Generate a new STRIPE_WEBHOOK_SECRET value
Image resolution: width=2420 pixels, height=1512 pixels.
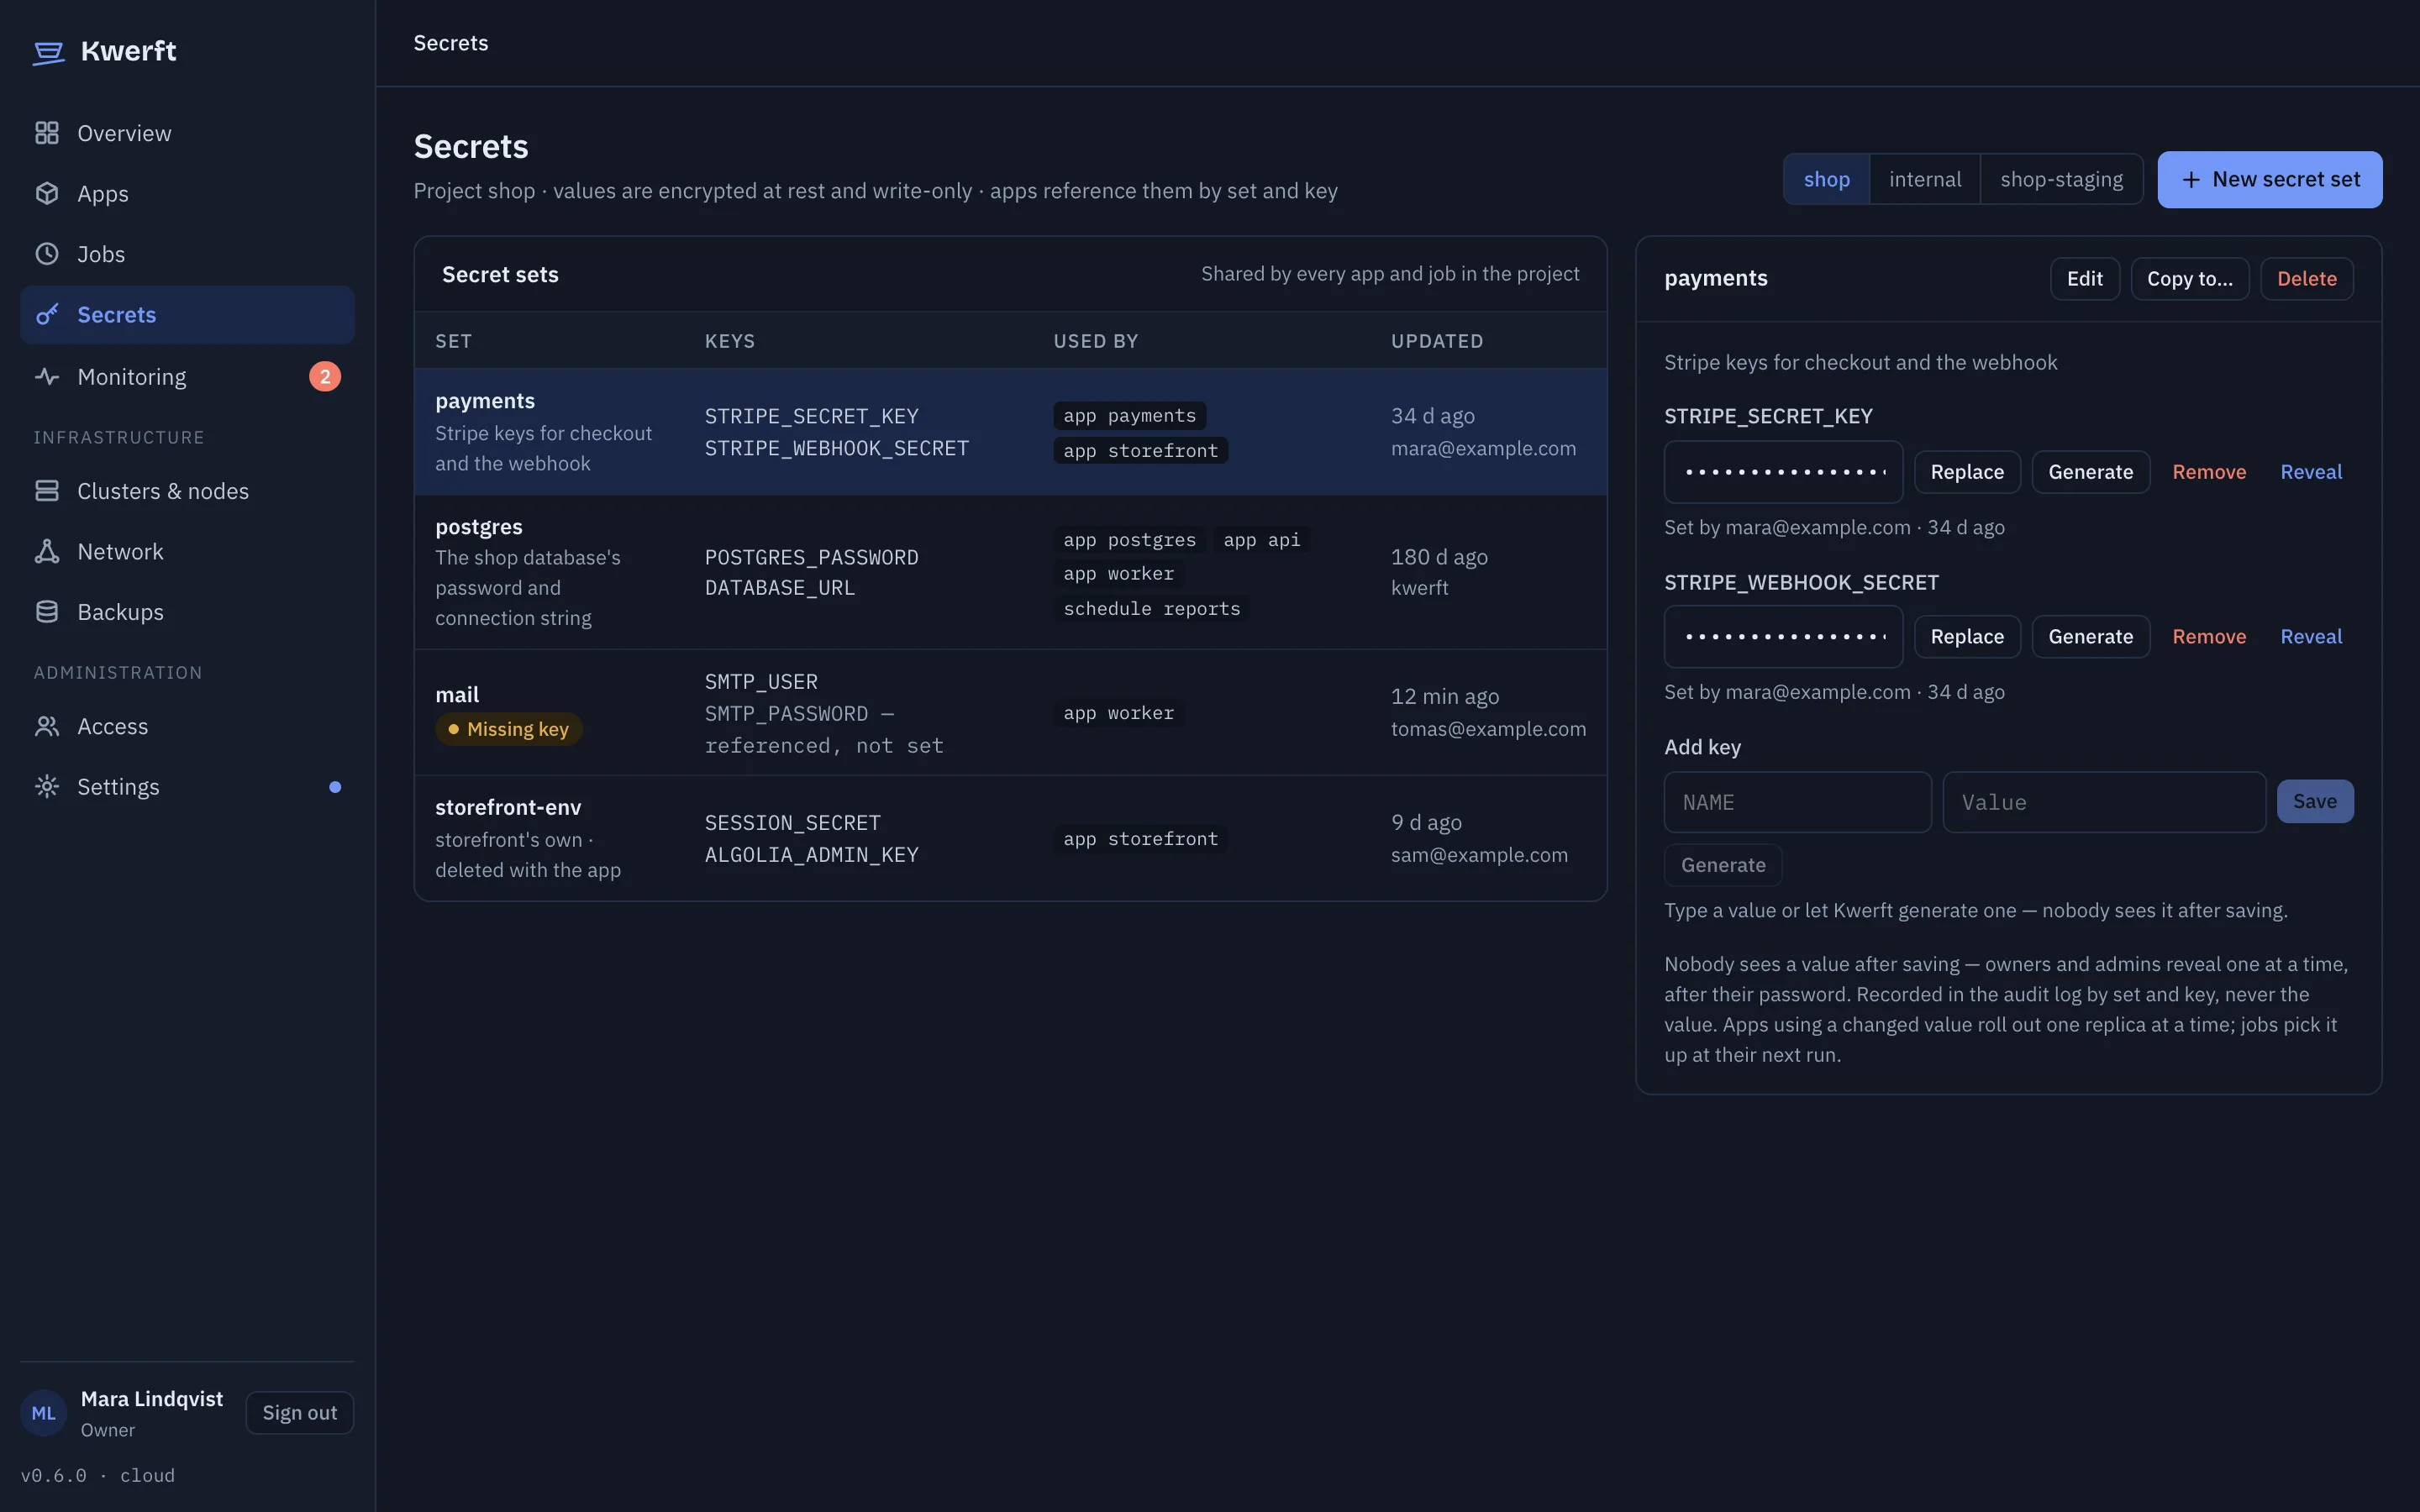(2091, 637)
